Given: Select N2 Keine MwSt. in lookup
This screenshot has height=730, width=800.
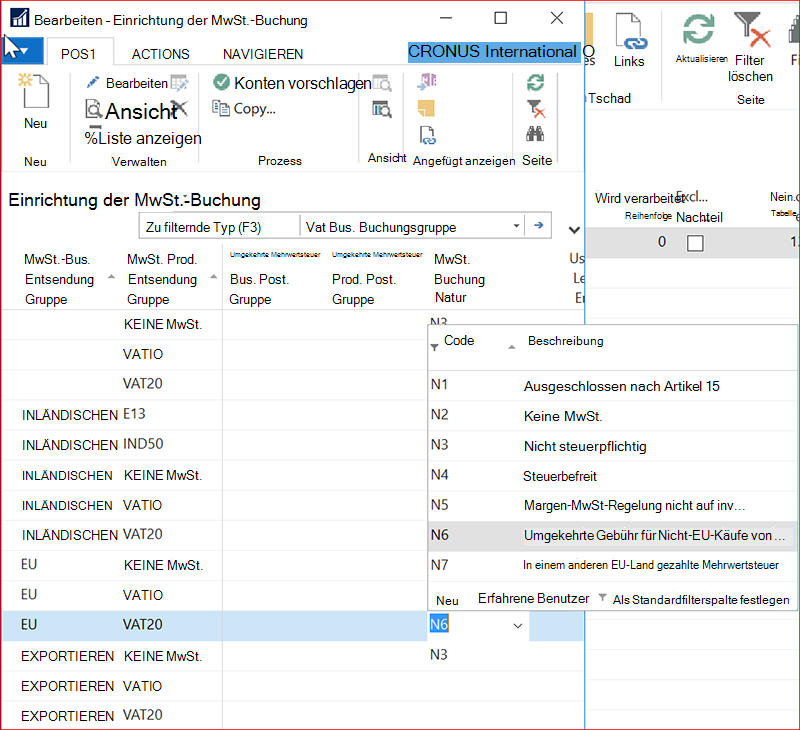Looking at the screenshot, I should tap(612, 416).
